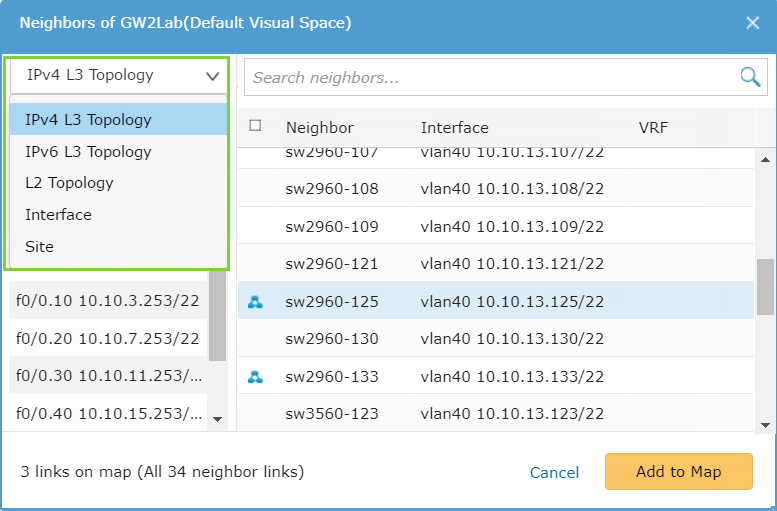Click the Cancel link
Image resolution: width=777 pixels, height=511 pixels.
(554, 472)
